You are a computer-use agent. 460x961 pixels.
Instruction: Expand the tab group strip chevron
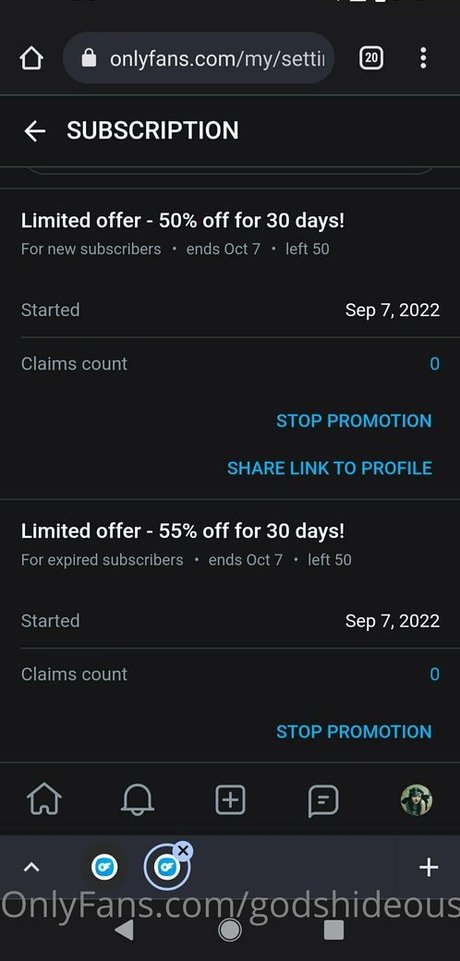31,867
